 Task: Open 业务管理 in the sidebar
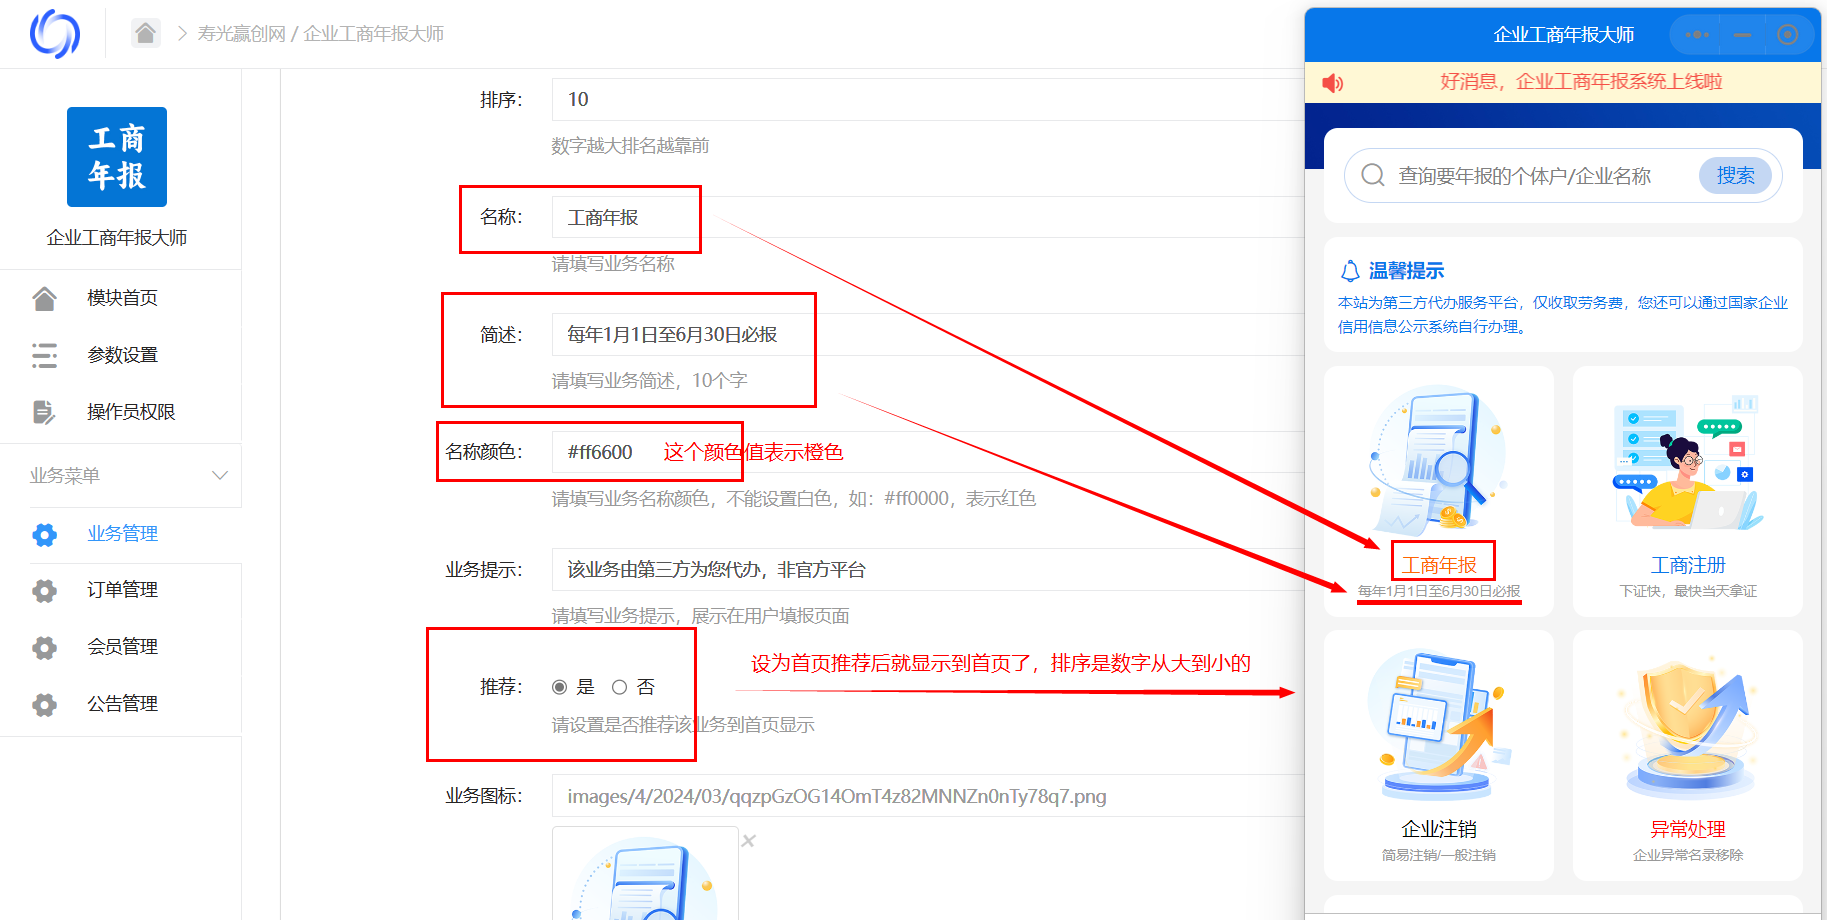coord(121,534)
